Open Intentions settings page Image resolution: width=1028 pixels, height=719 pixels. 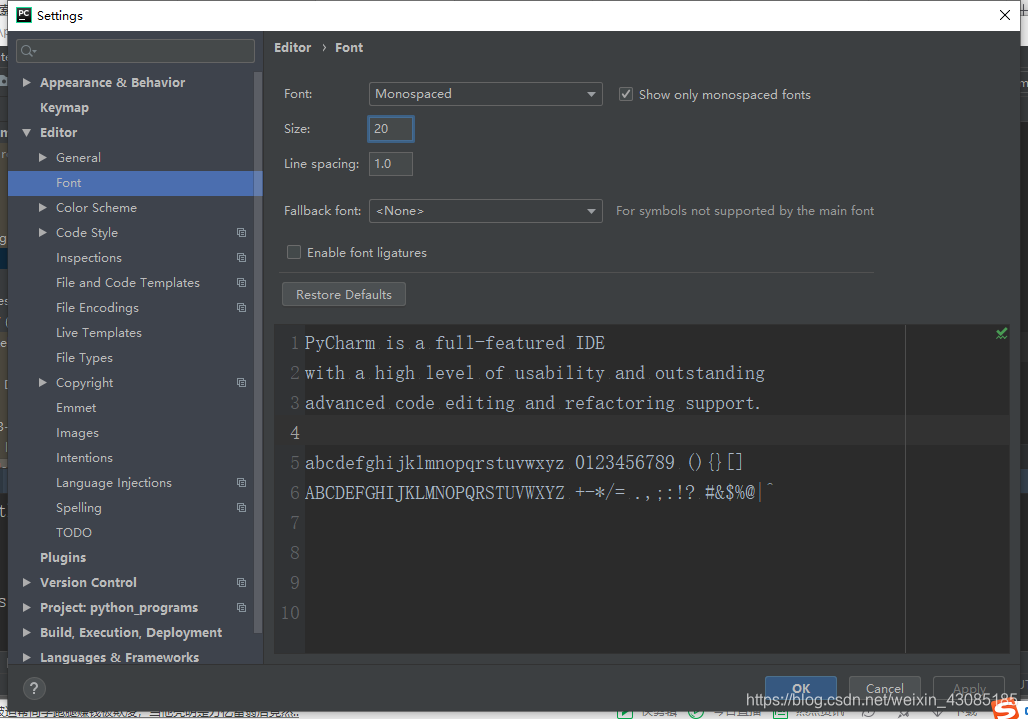(84, 457)
